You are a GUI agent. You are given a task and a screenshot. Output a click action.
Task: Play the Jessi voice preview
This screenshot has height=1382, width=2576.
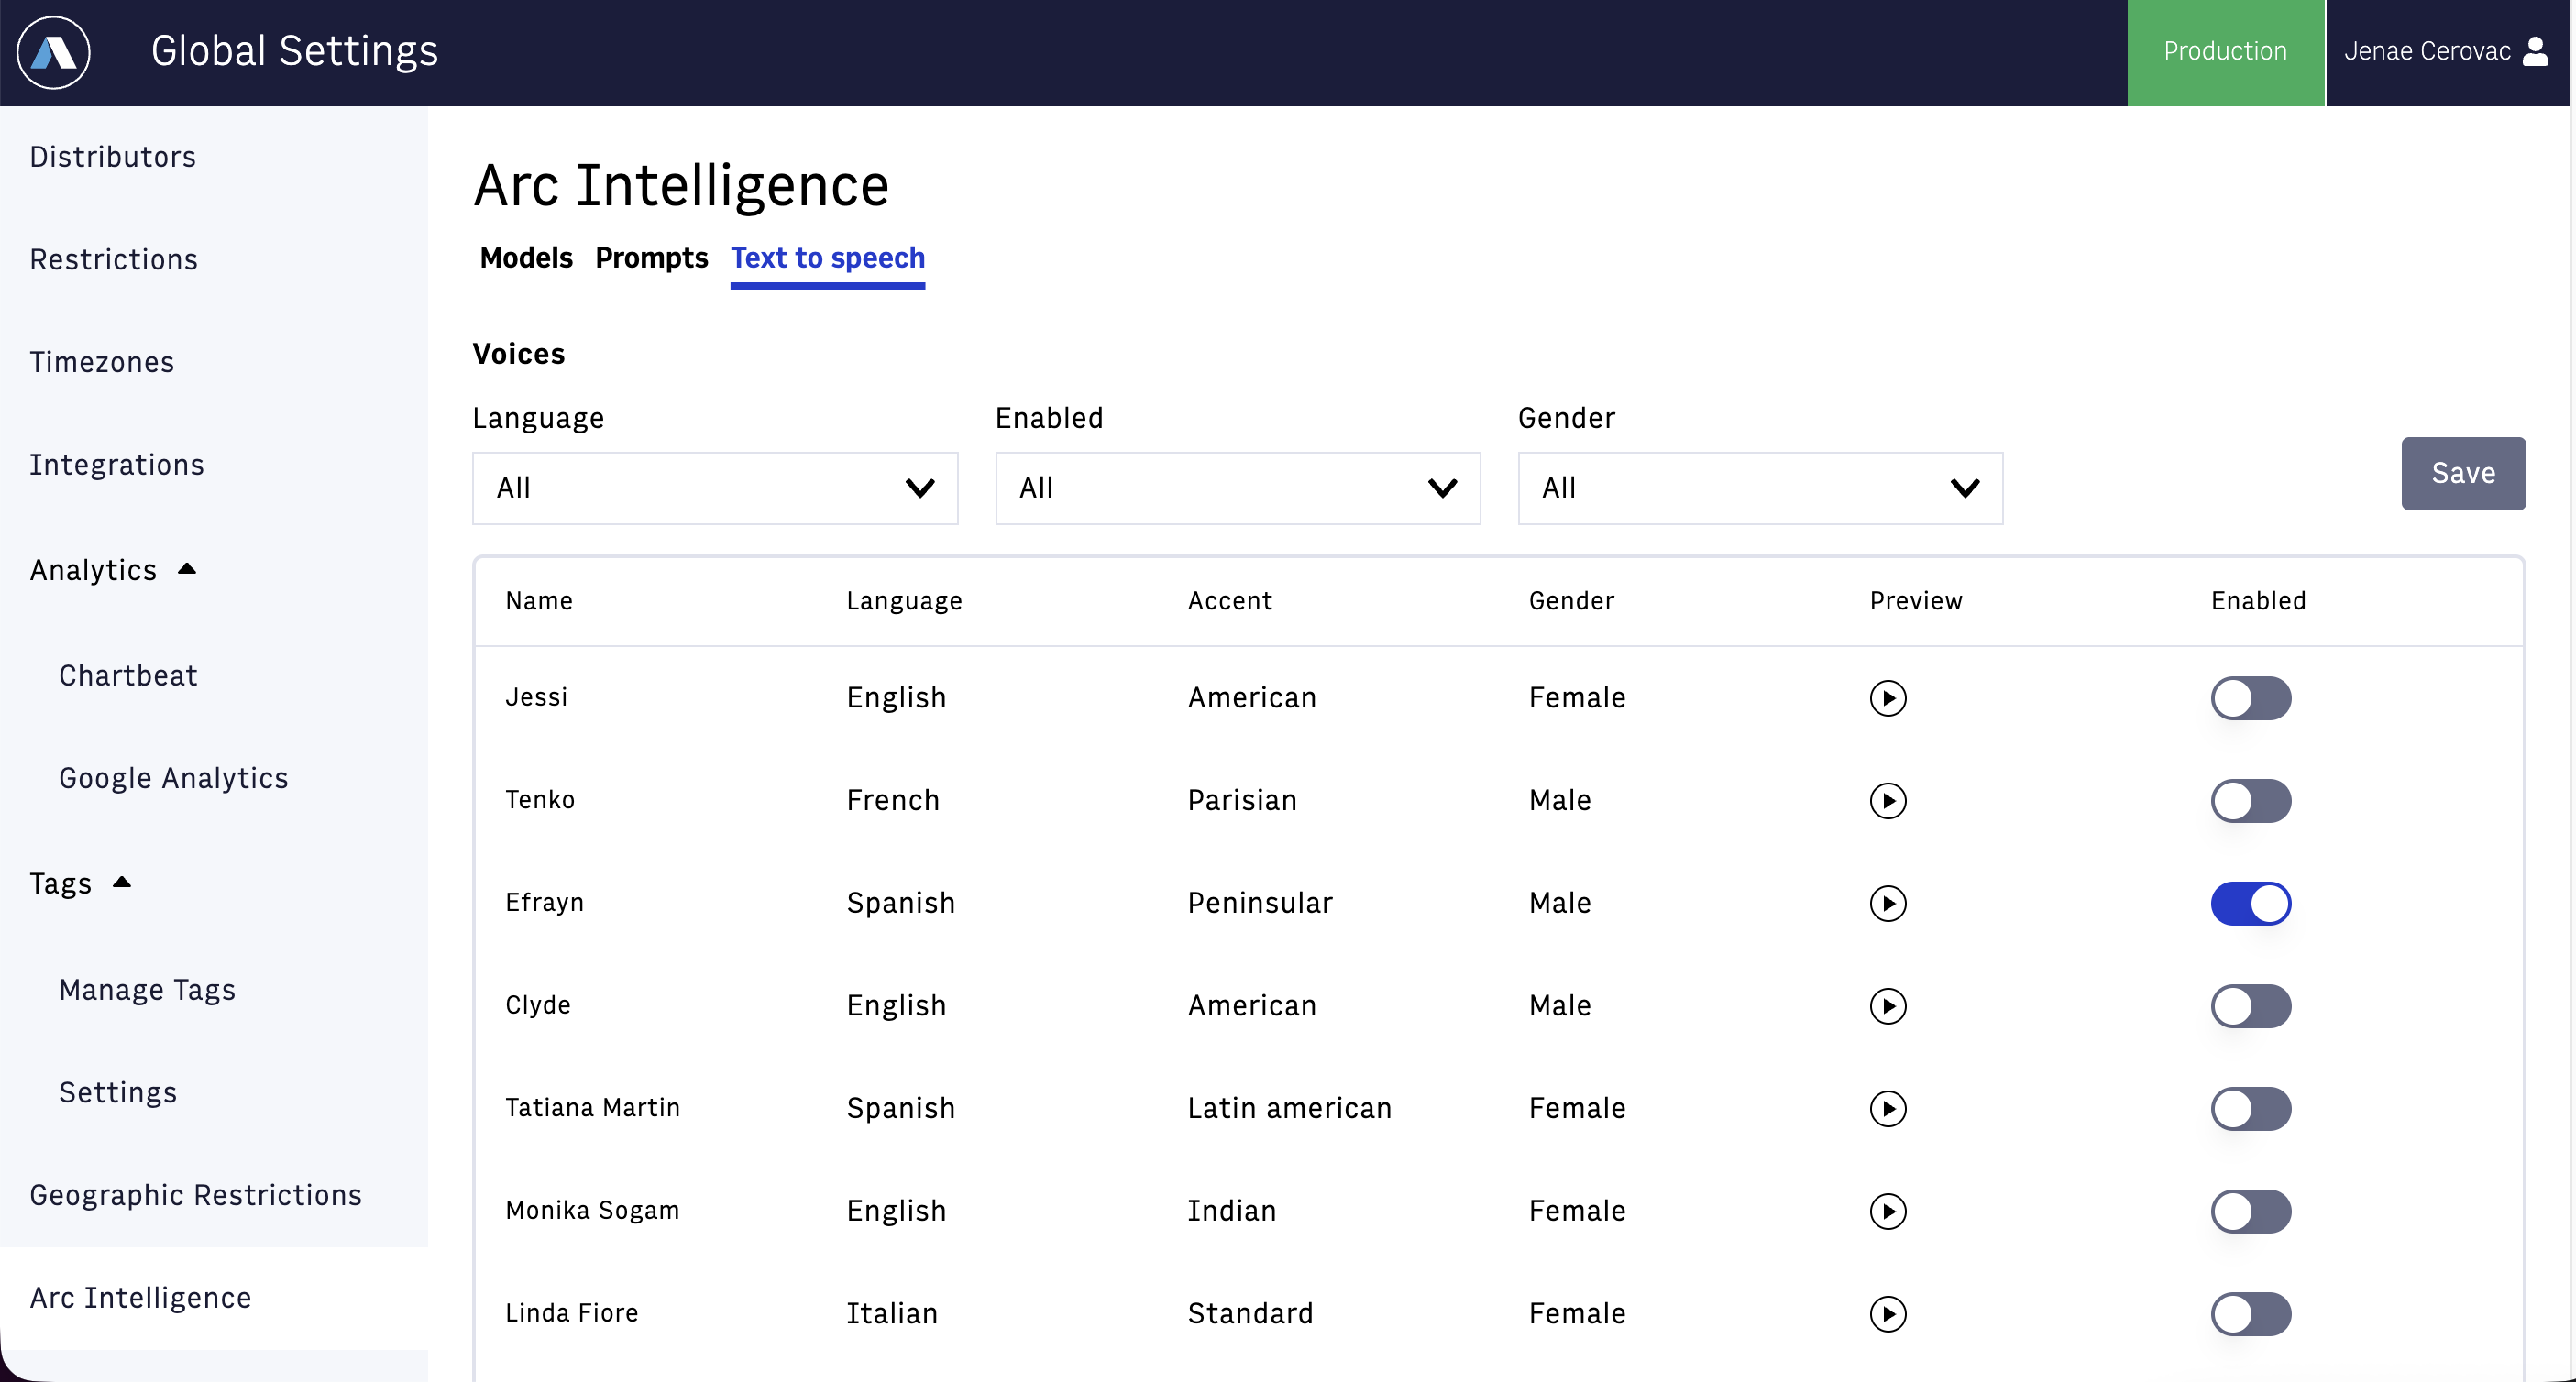1887,698
